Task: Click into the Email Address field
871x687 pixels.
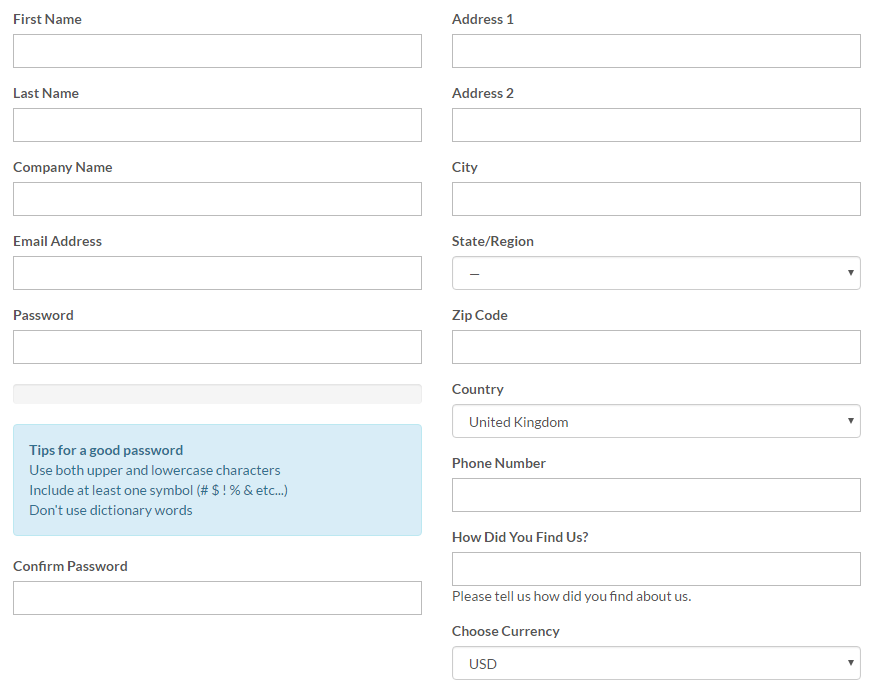Action: pos(217,273)
